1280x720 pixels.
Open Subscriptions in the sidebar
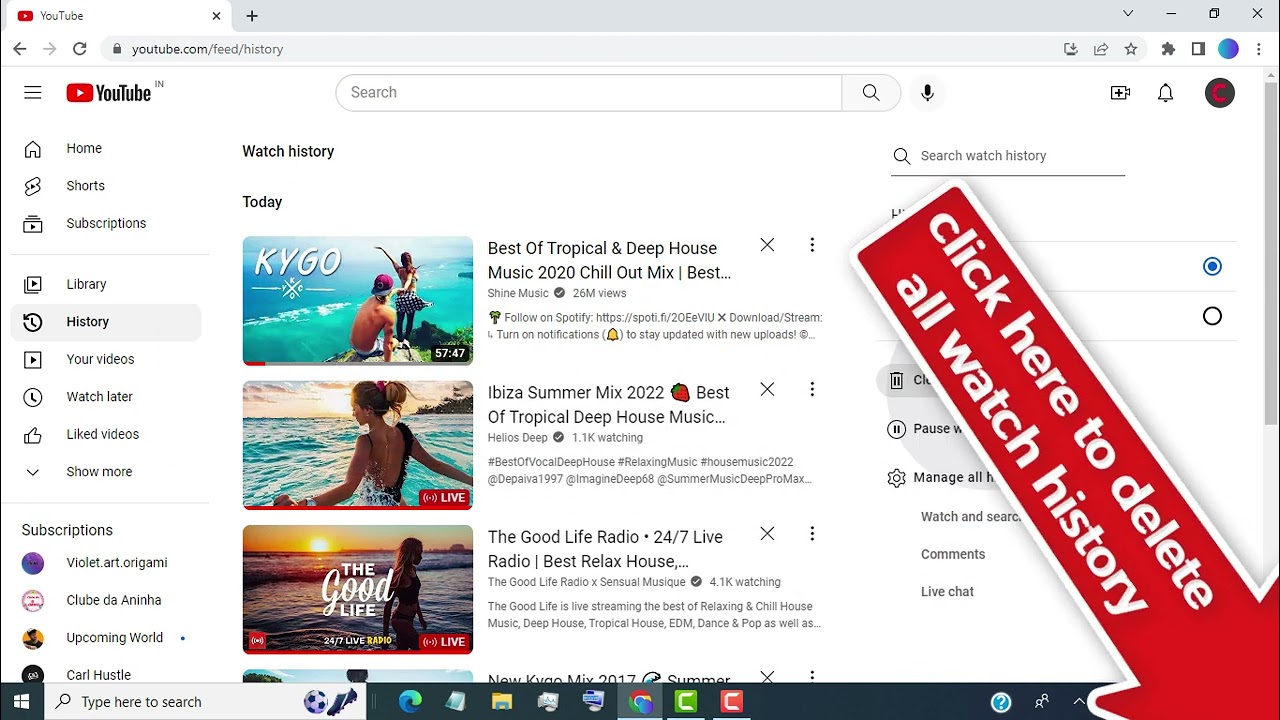[105, 224]
